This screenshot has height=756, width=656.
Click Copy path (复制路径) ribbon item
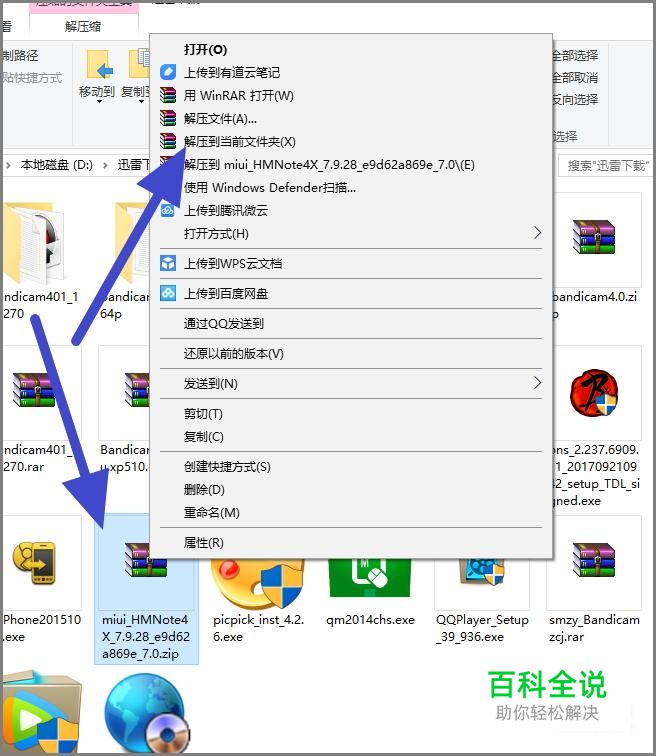pos(20,55)
